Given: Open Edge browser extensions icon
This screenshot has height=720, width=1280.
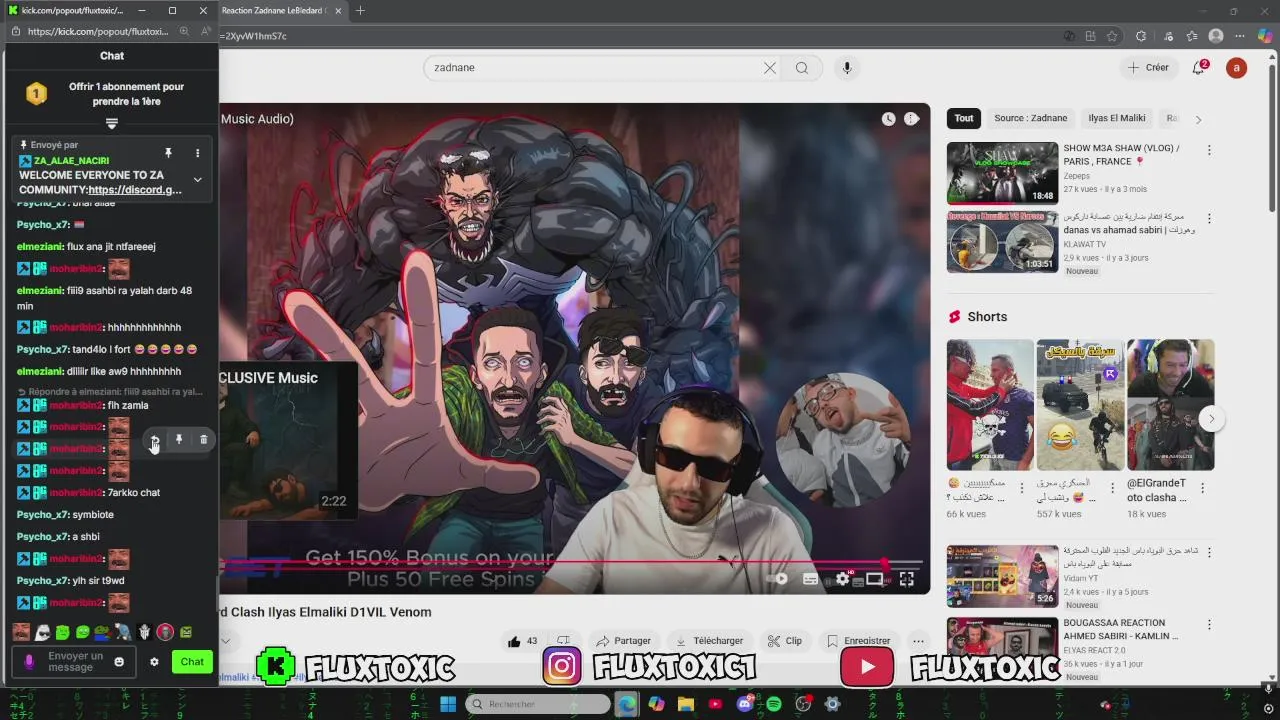Looking at the screenshot, I should coord(1141,36).
